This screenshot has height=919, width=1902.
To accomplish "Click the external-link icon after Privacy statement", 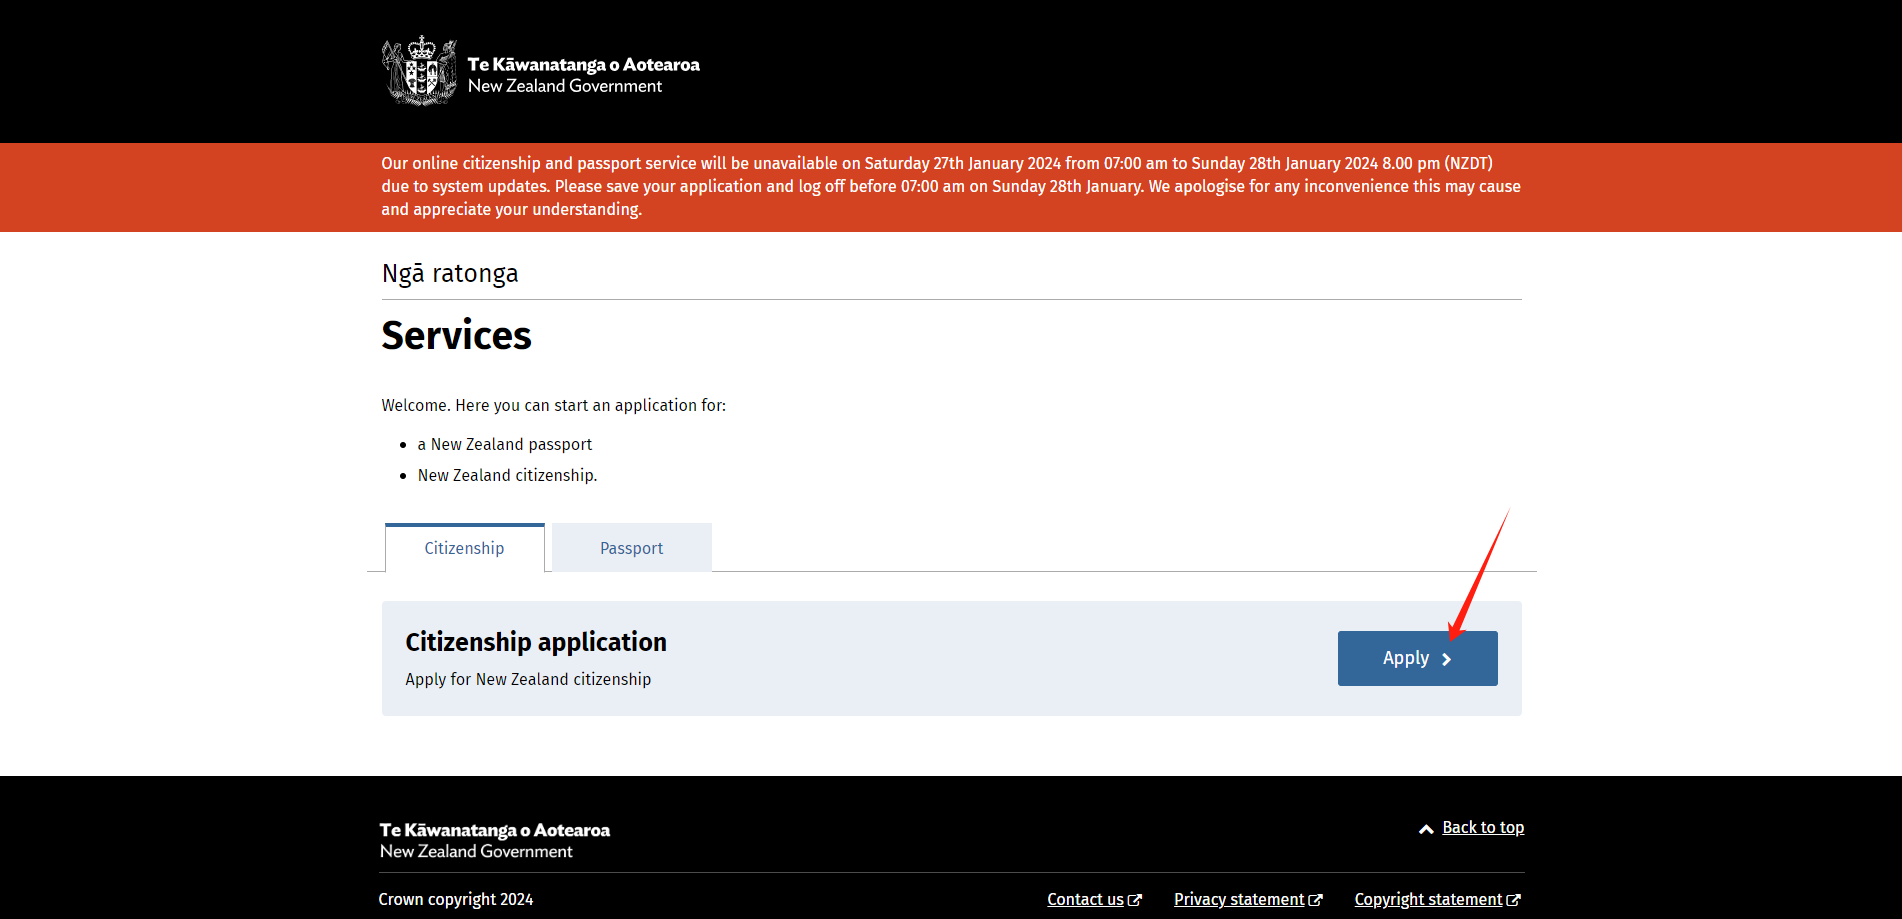I will (1316, 900).
